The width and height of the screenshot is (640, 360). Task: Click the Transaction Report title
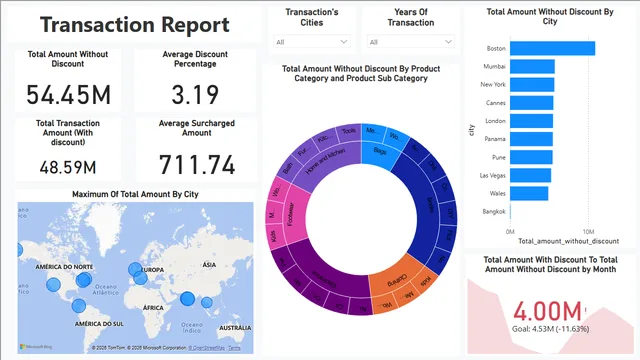135,24
